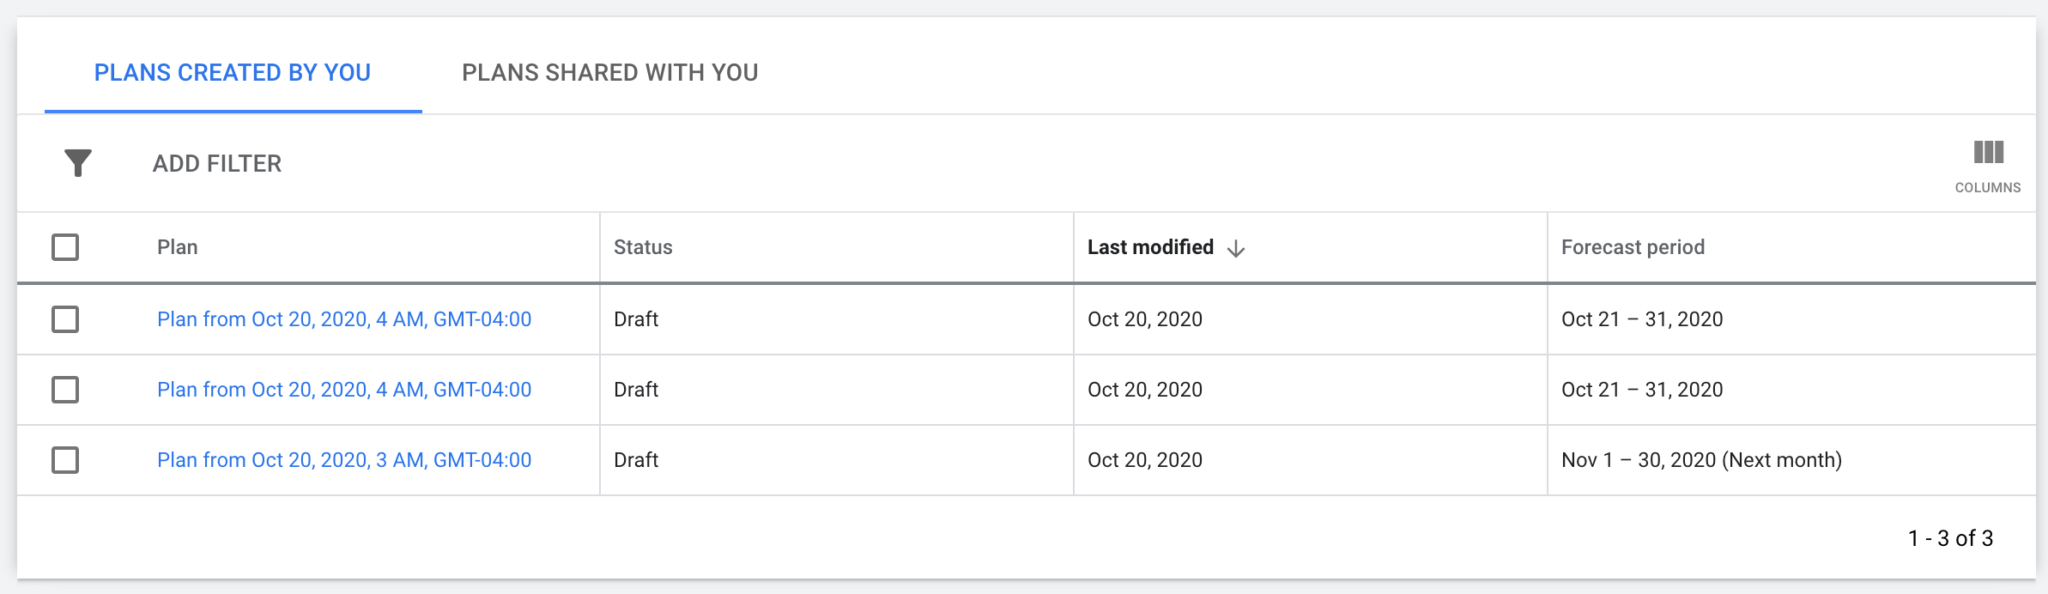This screenshot has height=594, width=2048.
Task: Open the Columns customization icon
Action: (x=1988, y=160)
